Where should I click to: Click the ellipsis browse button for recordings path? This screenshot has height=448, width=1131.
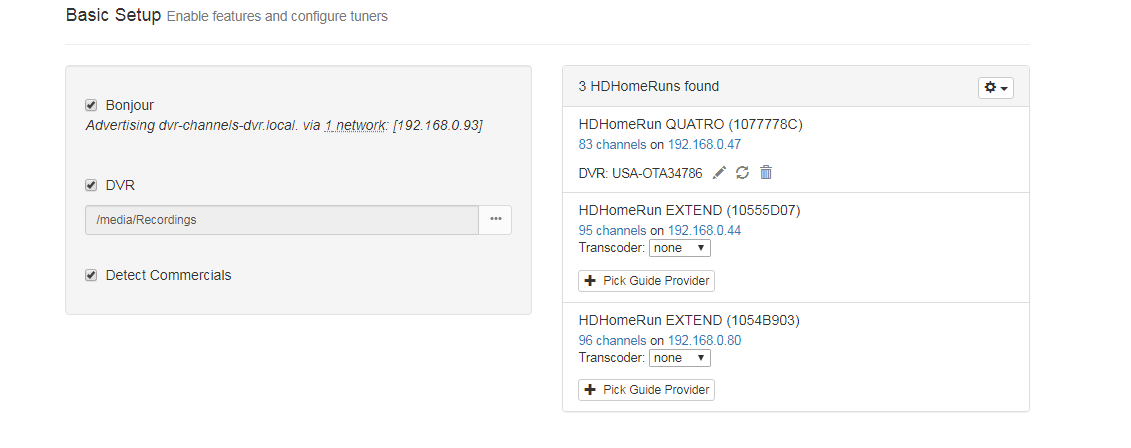pos(495,220)
